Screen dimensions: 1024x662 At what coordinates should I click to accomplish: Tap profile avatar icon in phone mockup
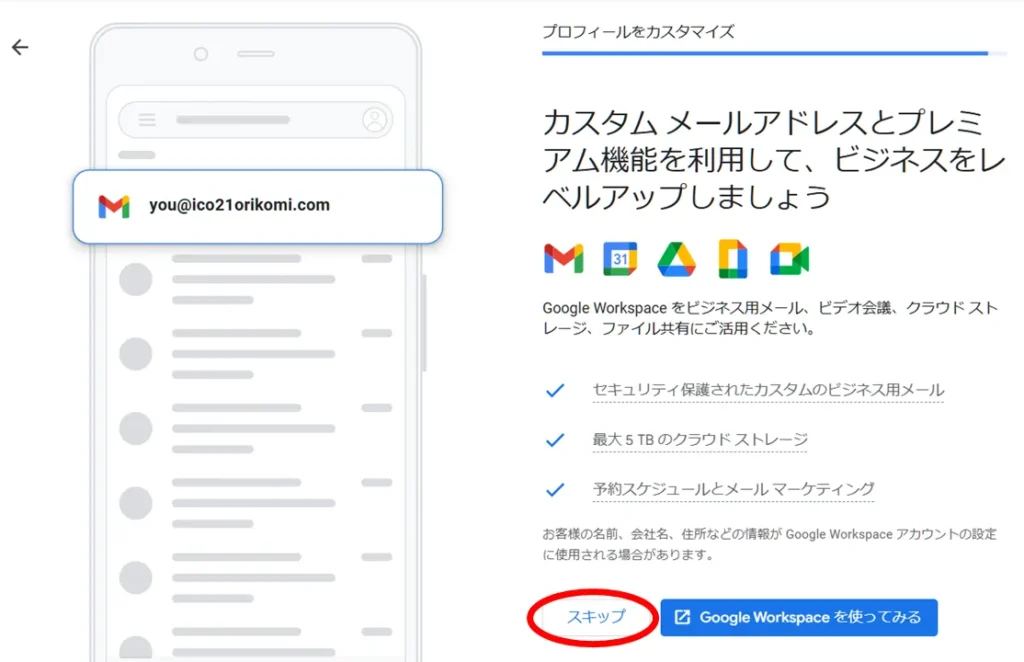[375, 120]
